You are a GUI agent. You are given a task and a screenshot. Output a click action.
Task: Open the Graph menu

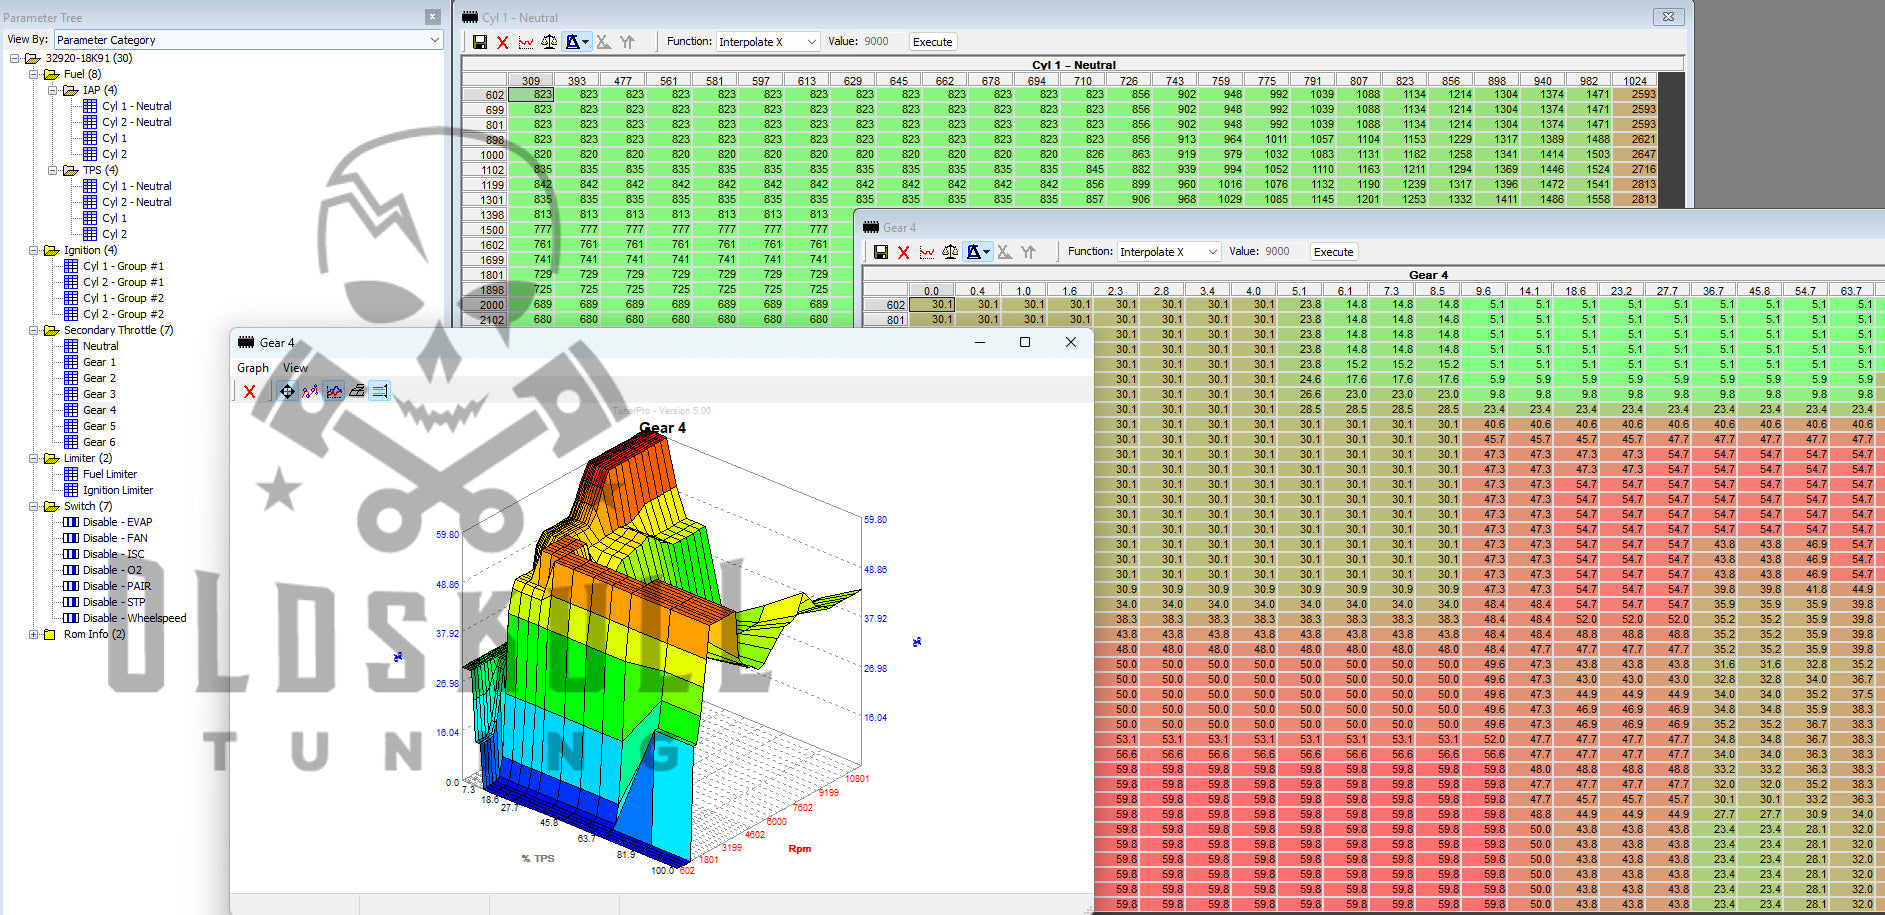click(x=253, y=368)
